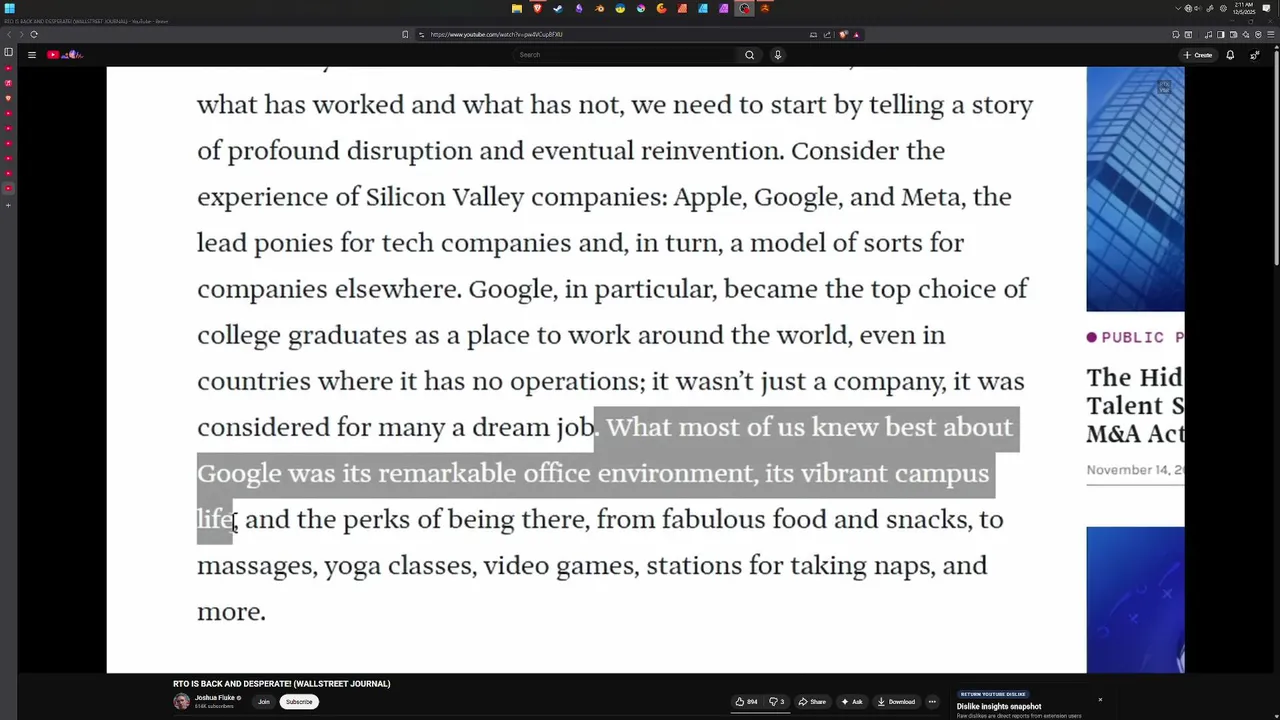Select the youtube.com address bar URL
This screenshot has height=720, width=1280.
(x=496, y=34)
